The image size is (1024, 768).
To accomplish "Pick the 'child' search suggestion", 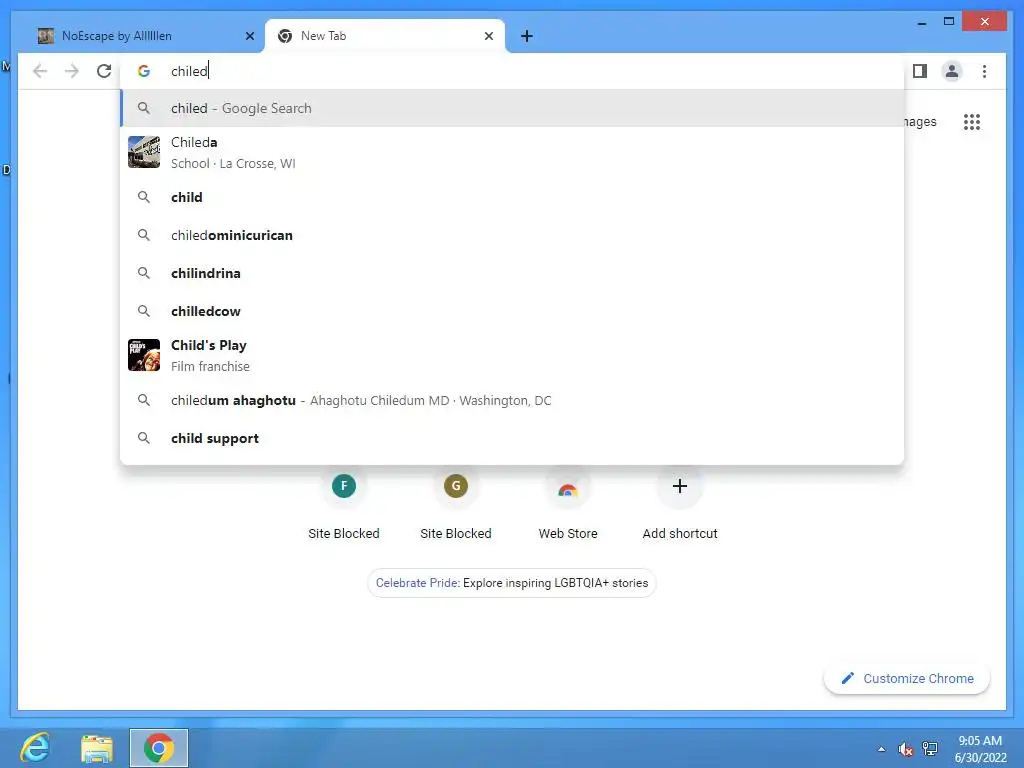I will coord(512,197).
